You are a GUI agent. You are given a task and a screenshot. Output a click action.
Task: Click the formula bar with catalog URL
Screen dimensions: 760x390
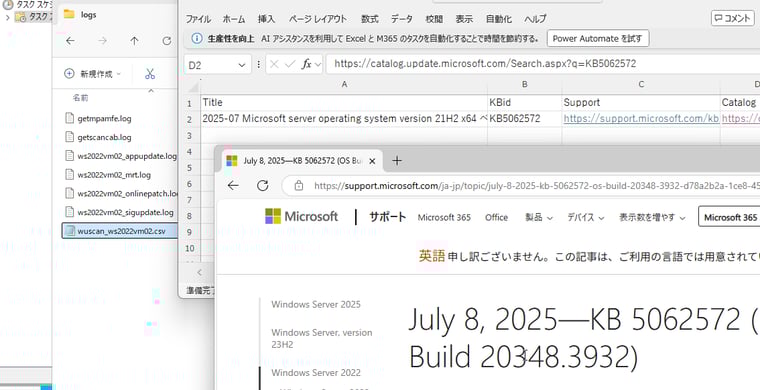click(543, 63)
